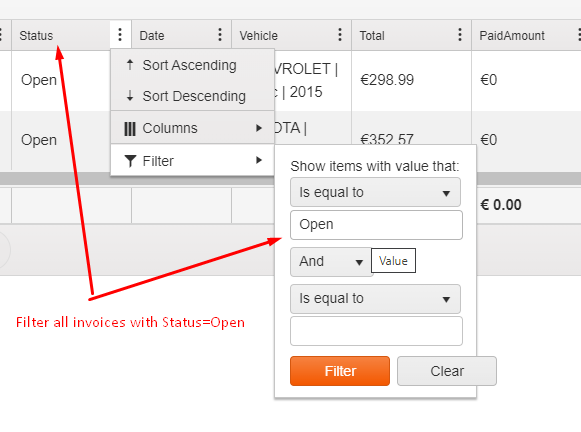Click the Sort Ascending up-arrow icon
This screenshot has height=432, width=581.
(x=130, y=65)
